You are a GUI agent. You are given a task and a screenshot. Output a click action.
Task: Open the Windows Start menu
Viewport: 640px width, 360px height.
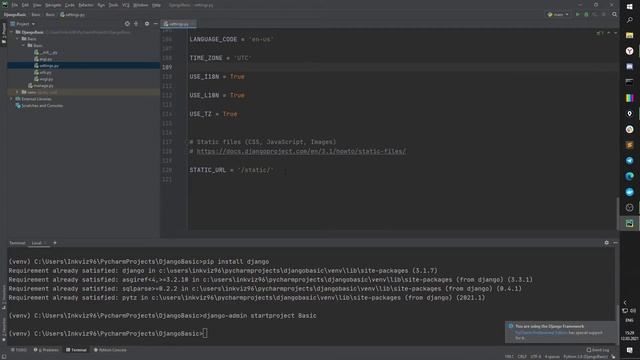coord(629,6)
